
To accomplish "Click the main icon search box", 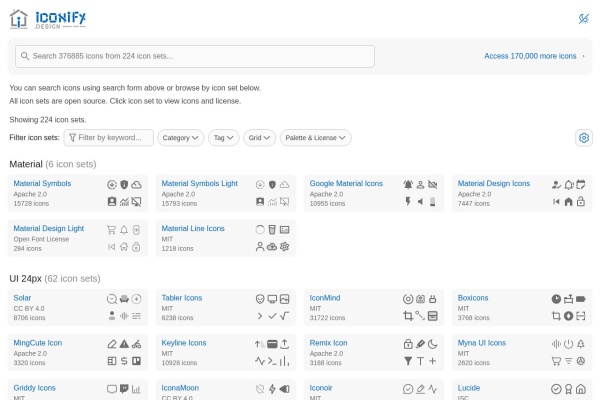I will (195, 56).
